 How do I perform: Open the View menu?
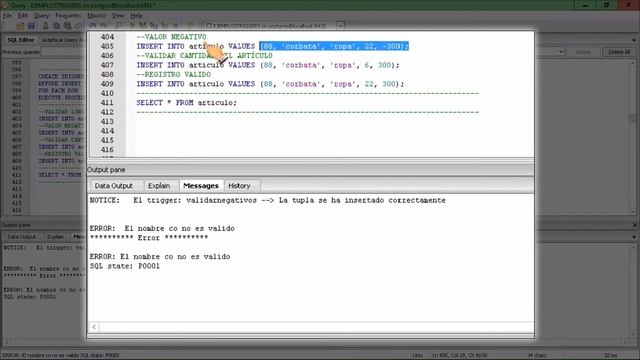[118, 16]
